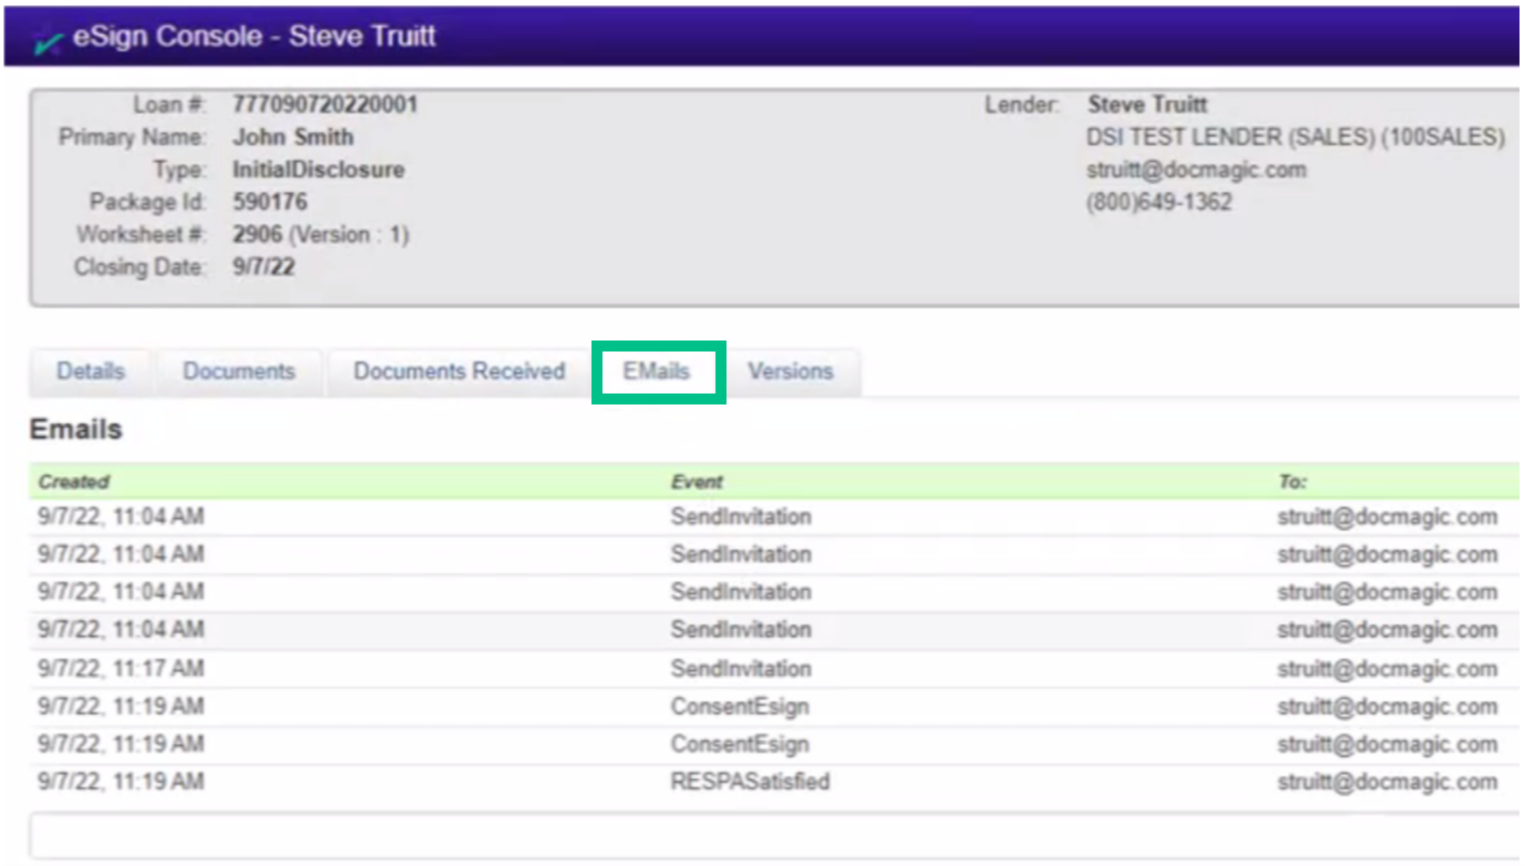Click recipient email in RESPASatisfied row
This screenshot has height=866, width=1525.
tap(1387, 782)
